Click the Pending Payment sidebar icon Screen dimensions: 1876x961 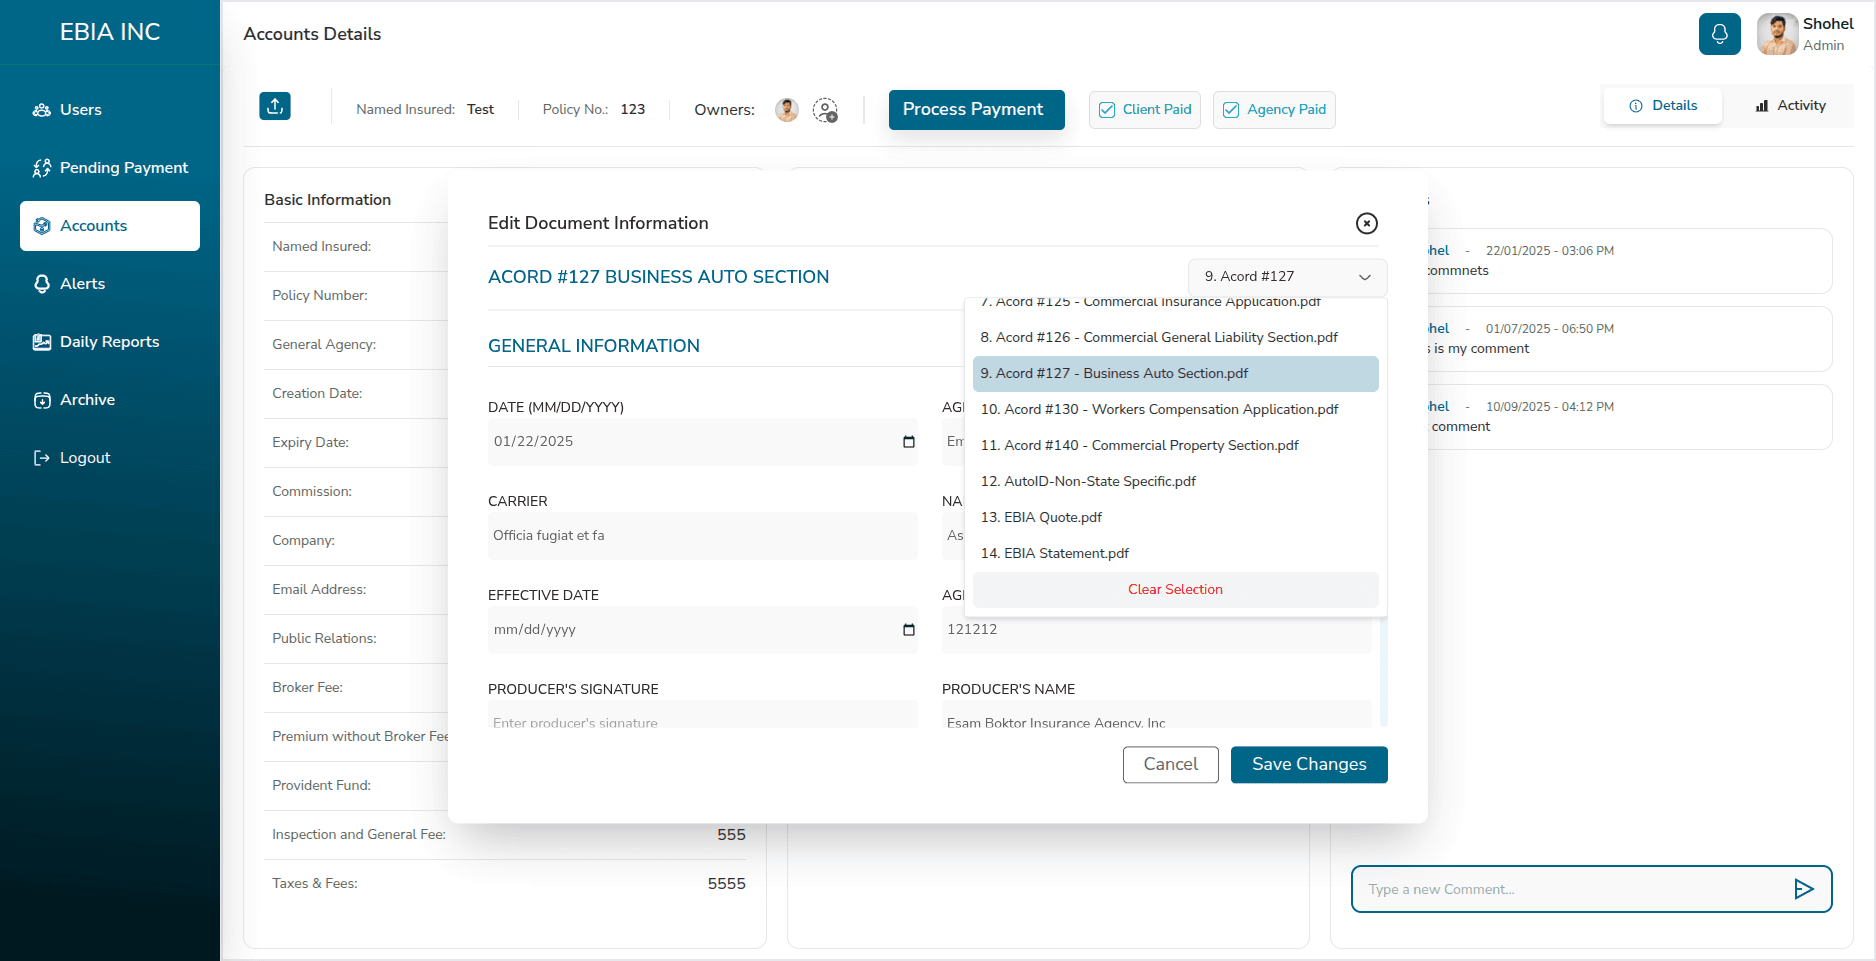click(42, 168)
